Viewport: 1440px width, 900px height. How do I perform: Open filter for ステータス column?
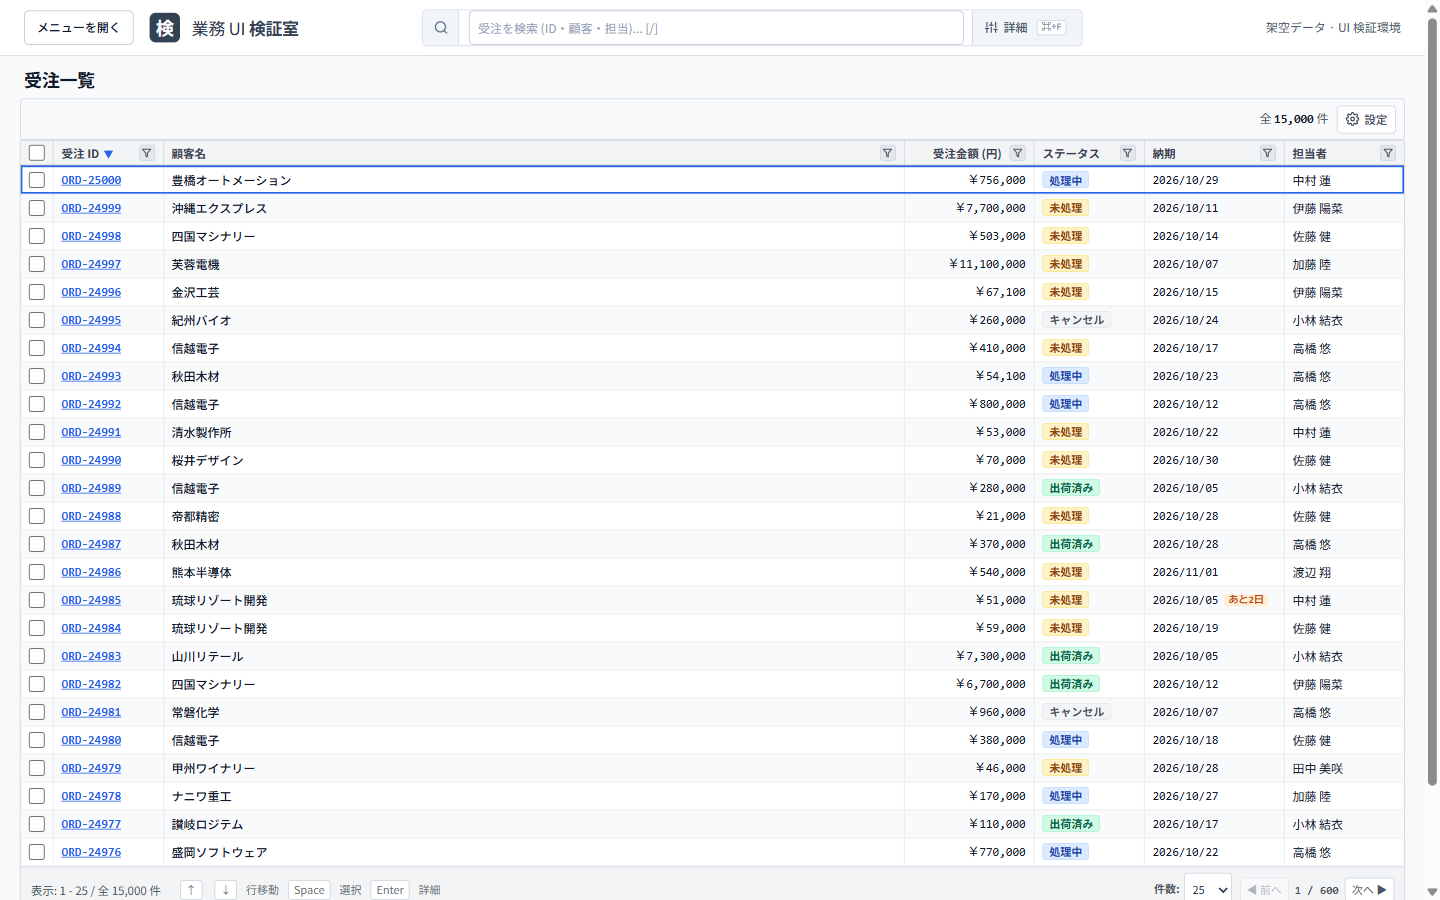pos(1128,153)
